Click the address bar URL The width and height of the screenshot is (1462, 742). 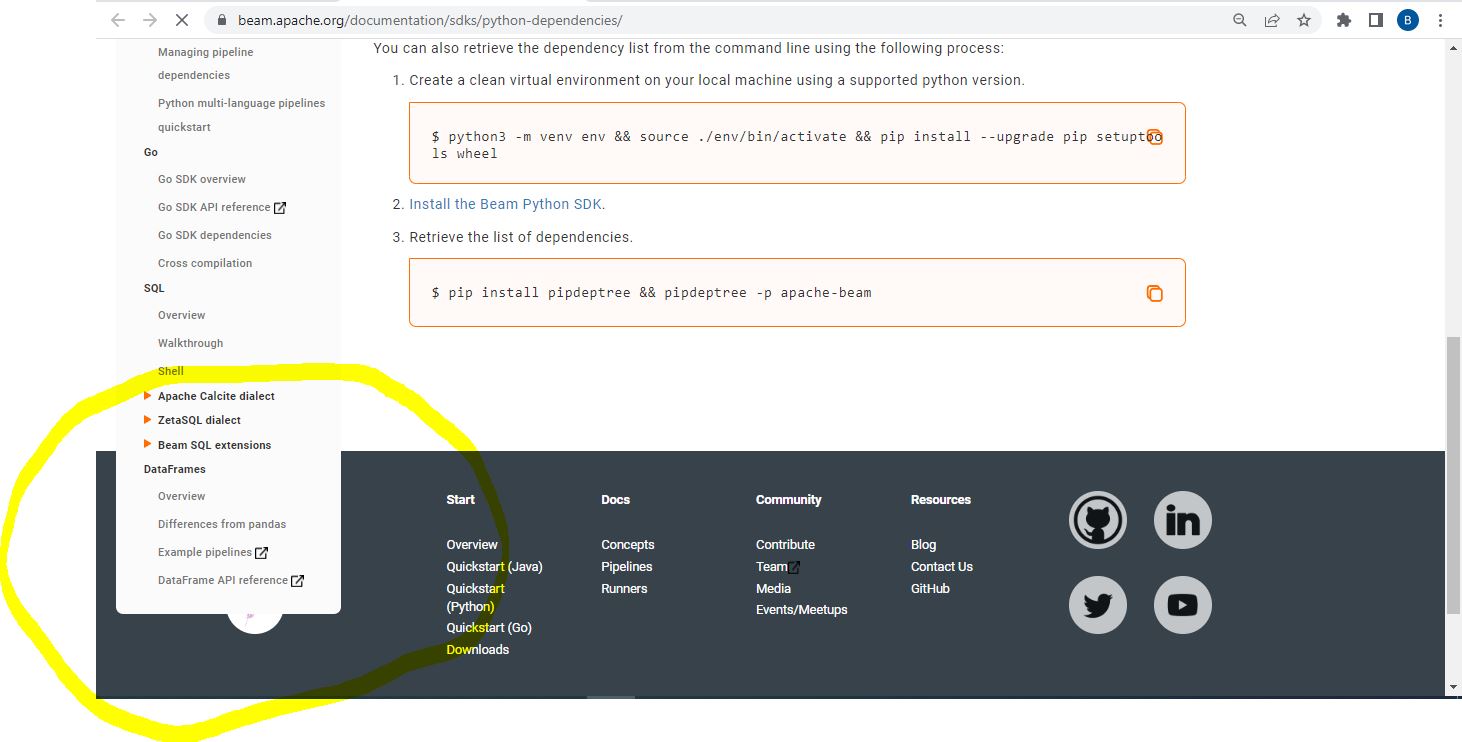(430, 20)
